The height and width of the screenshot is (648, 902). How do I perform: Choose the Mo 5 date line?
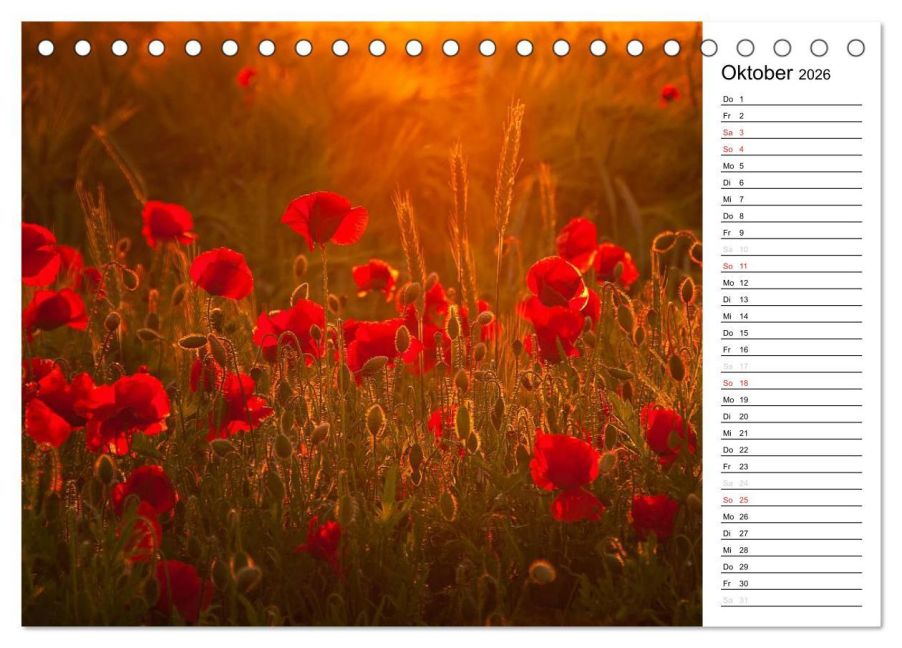click(x=792, y=166)
